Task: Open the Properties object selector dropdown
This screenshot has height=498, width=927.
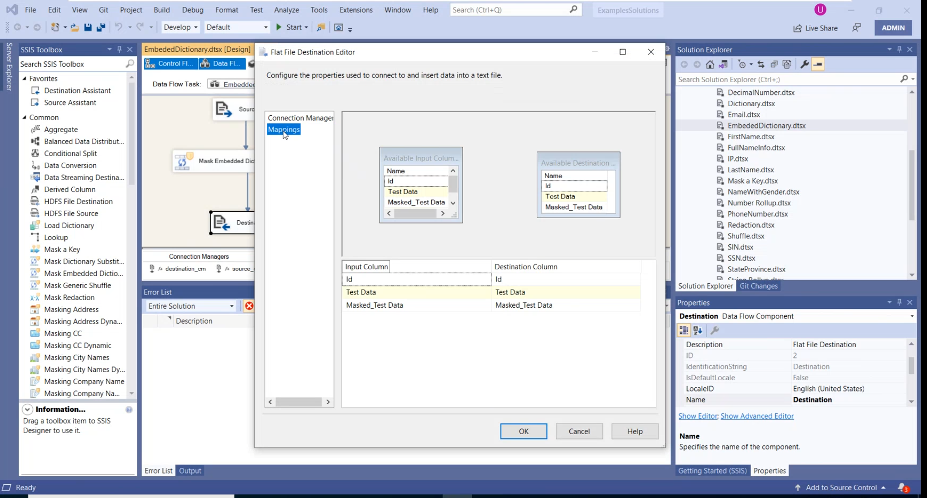Action: [x=912, y=316]
